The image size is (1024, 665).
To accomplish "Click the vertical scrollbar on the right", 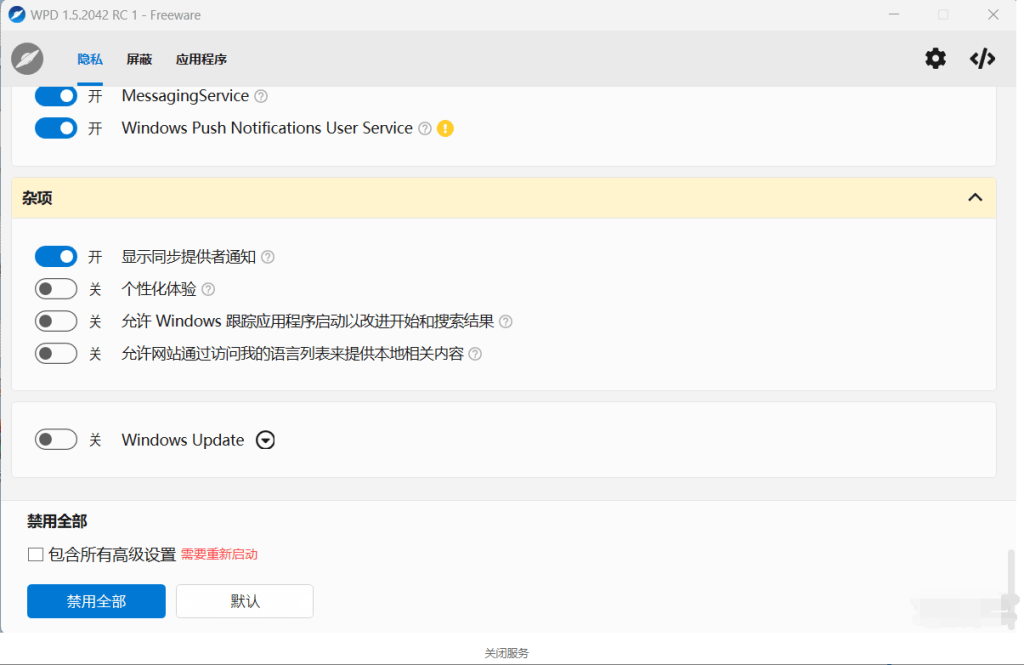I will point(1010,580).
